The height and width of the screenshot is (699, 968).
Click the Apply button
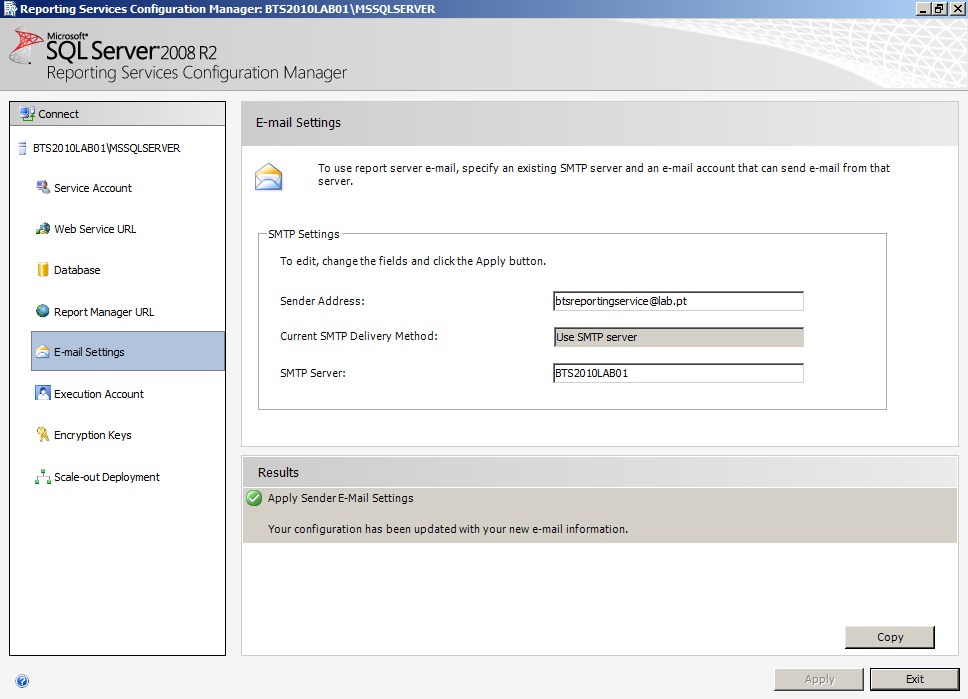tap(819, 679)
